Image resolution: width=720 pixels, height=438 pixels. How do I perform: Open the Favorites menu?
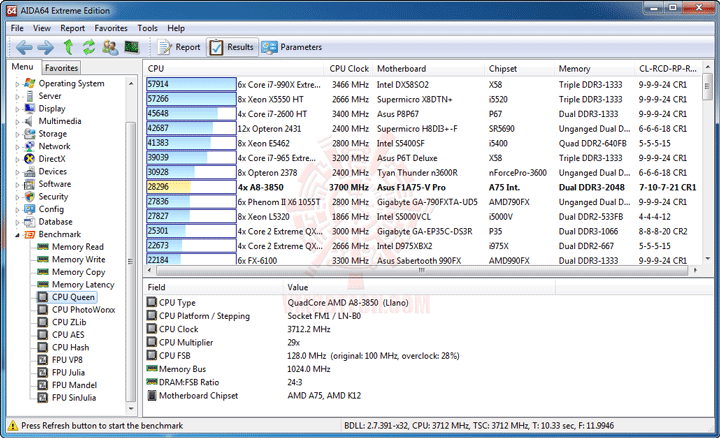click(x=111, y=28)
